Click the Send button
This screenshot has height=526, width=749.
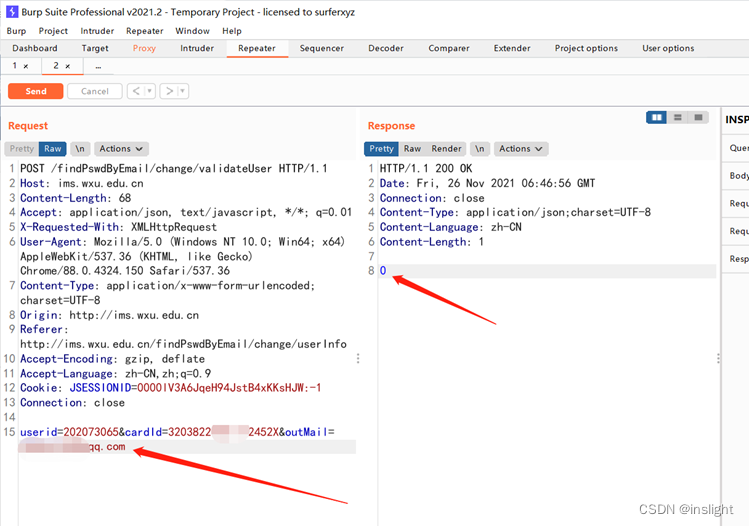(36, 91)
